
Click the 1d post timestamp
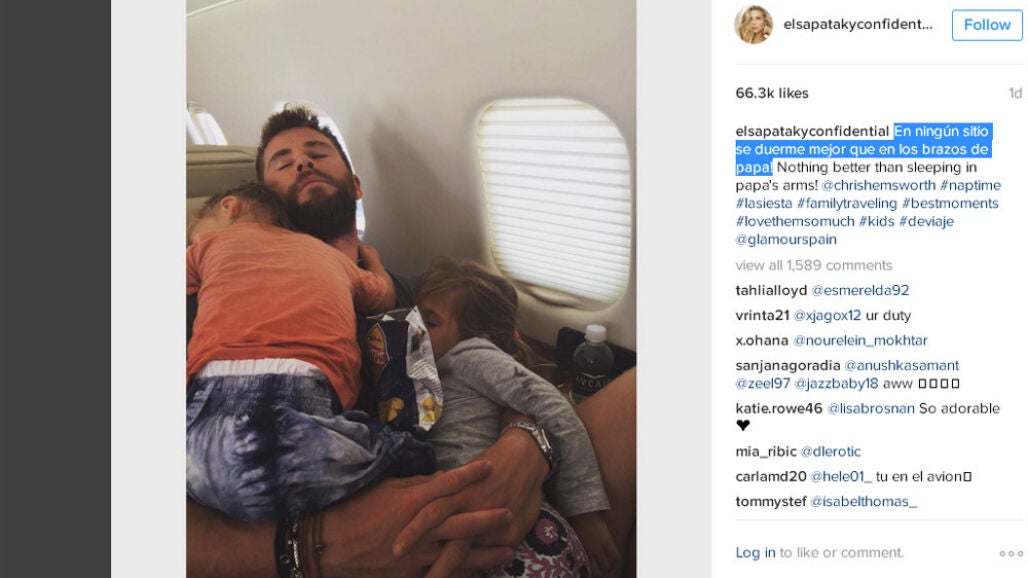pyautogui.click(x=1015, y=93)
